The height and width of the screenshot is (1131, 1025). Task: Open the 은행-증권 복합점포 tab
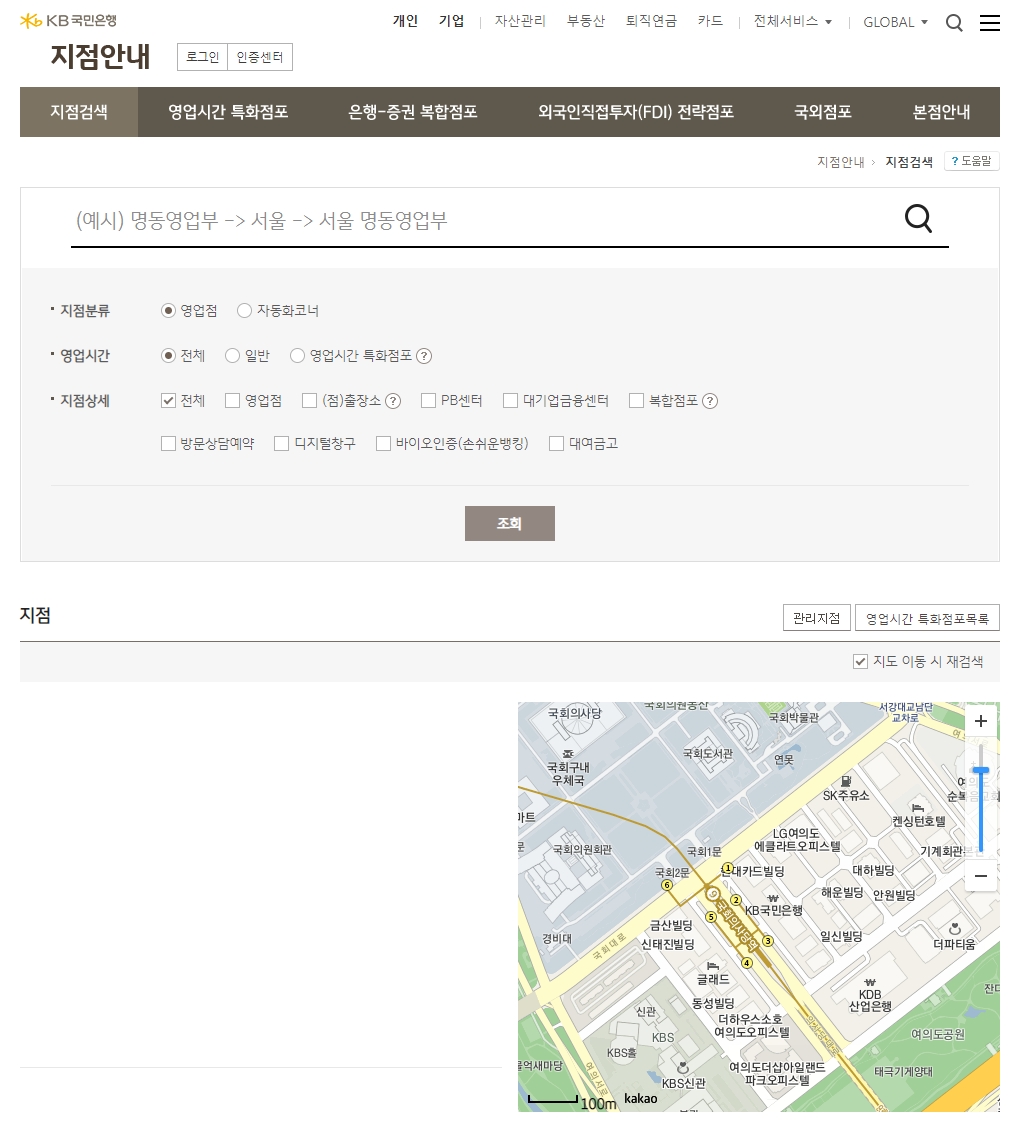[413, 113]
